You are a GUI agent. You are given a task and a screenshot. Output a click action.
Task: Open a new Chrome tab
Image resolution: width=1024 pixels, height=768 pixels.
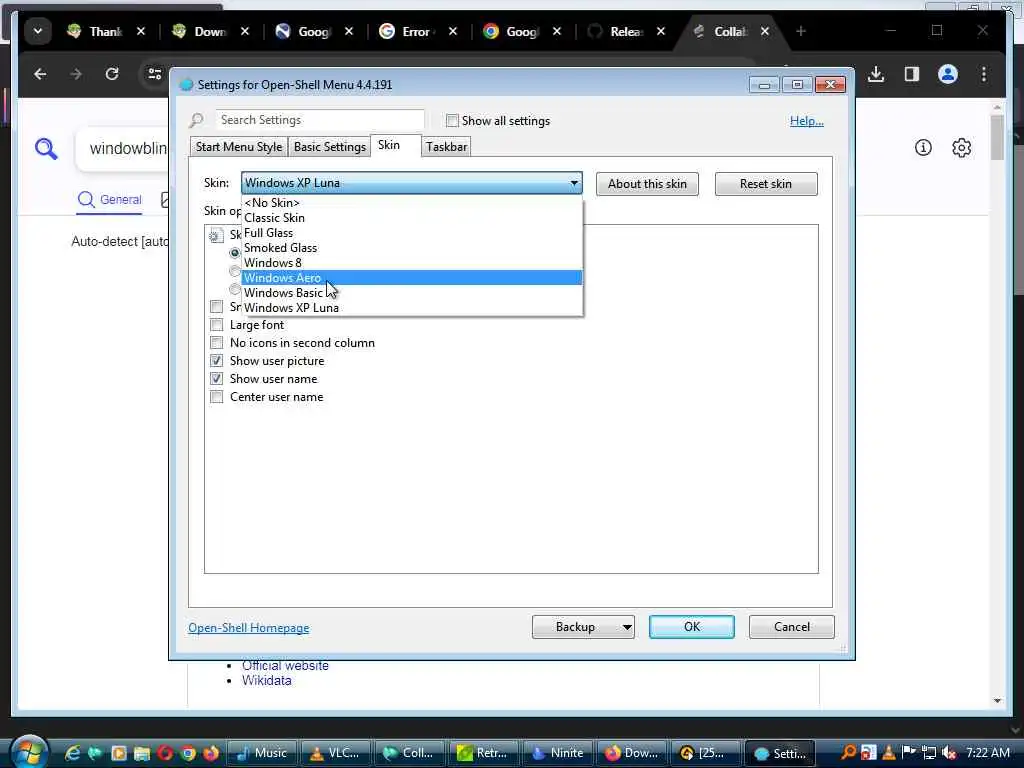(801, 31)
